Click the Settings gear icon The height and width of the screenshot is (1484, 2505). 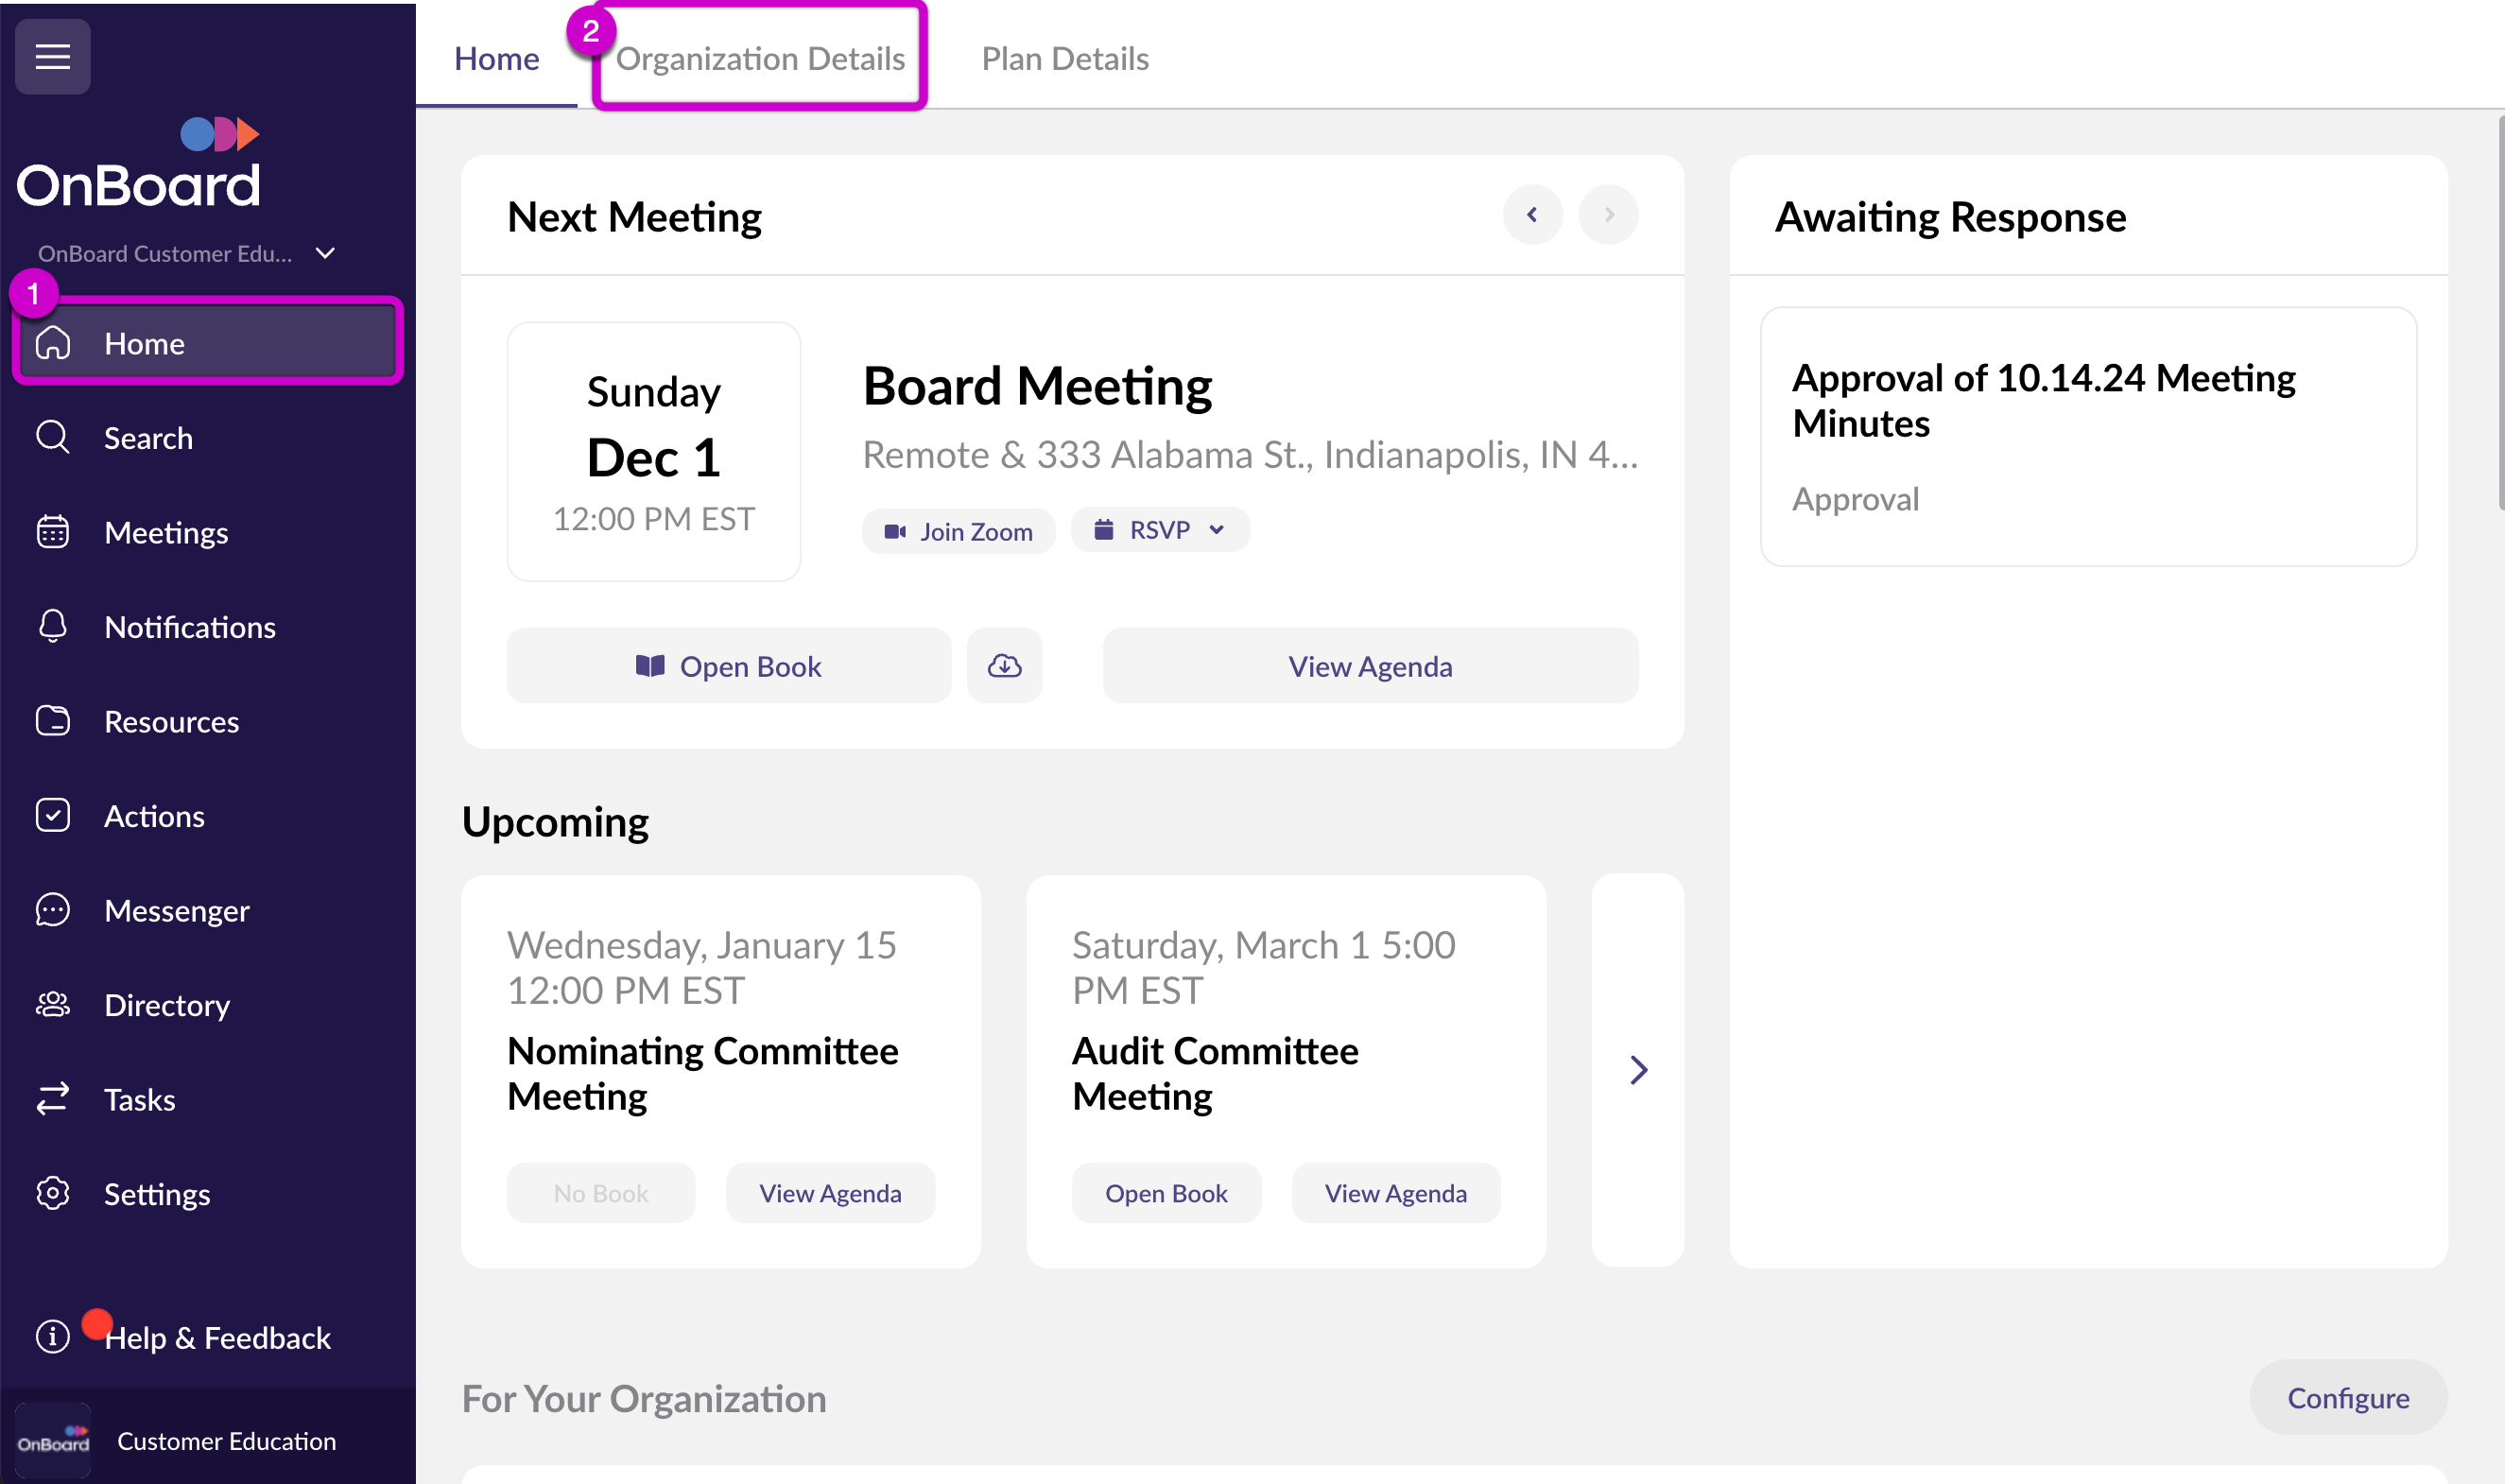click(x=53, y=1193)
